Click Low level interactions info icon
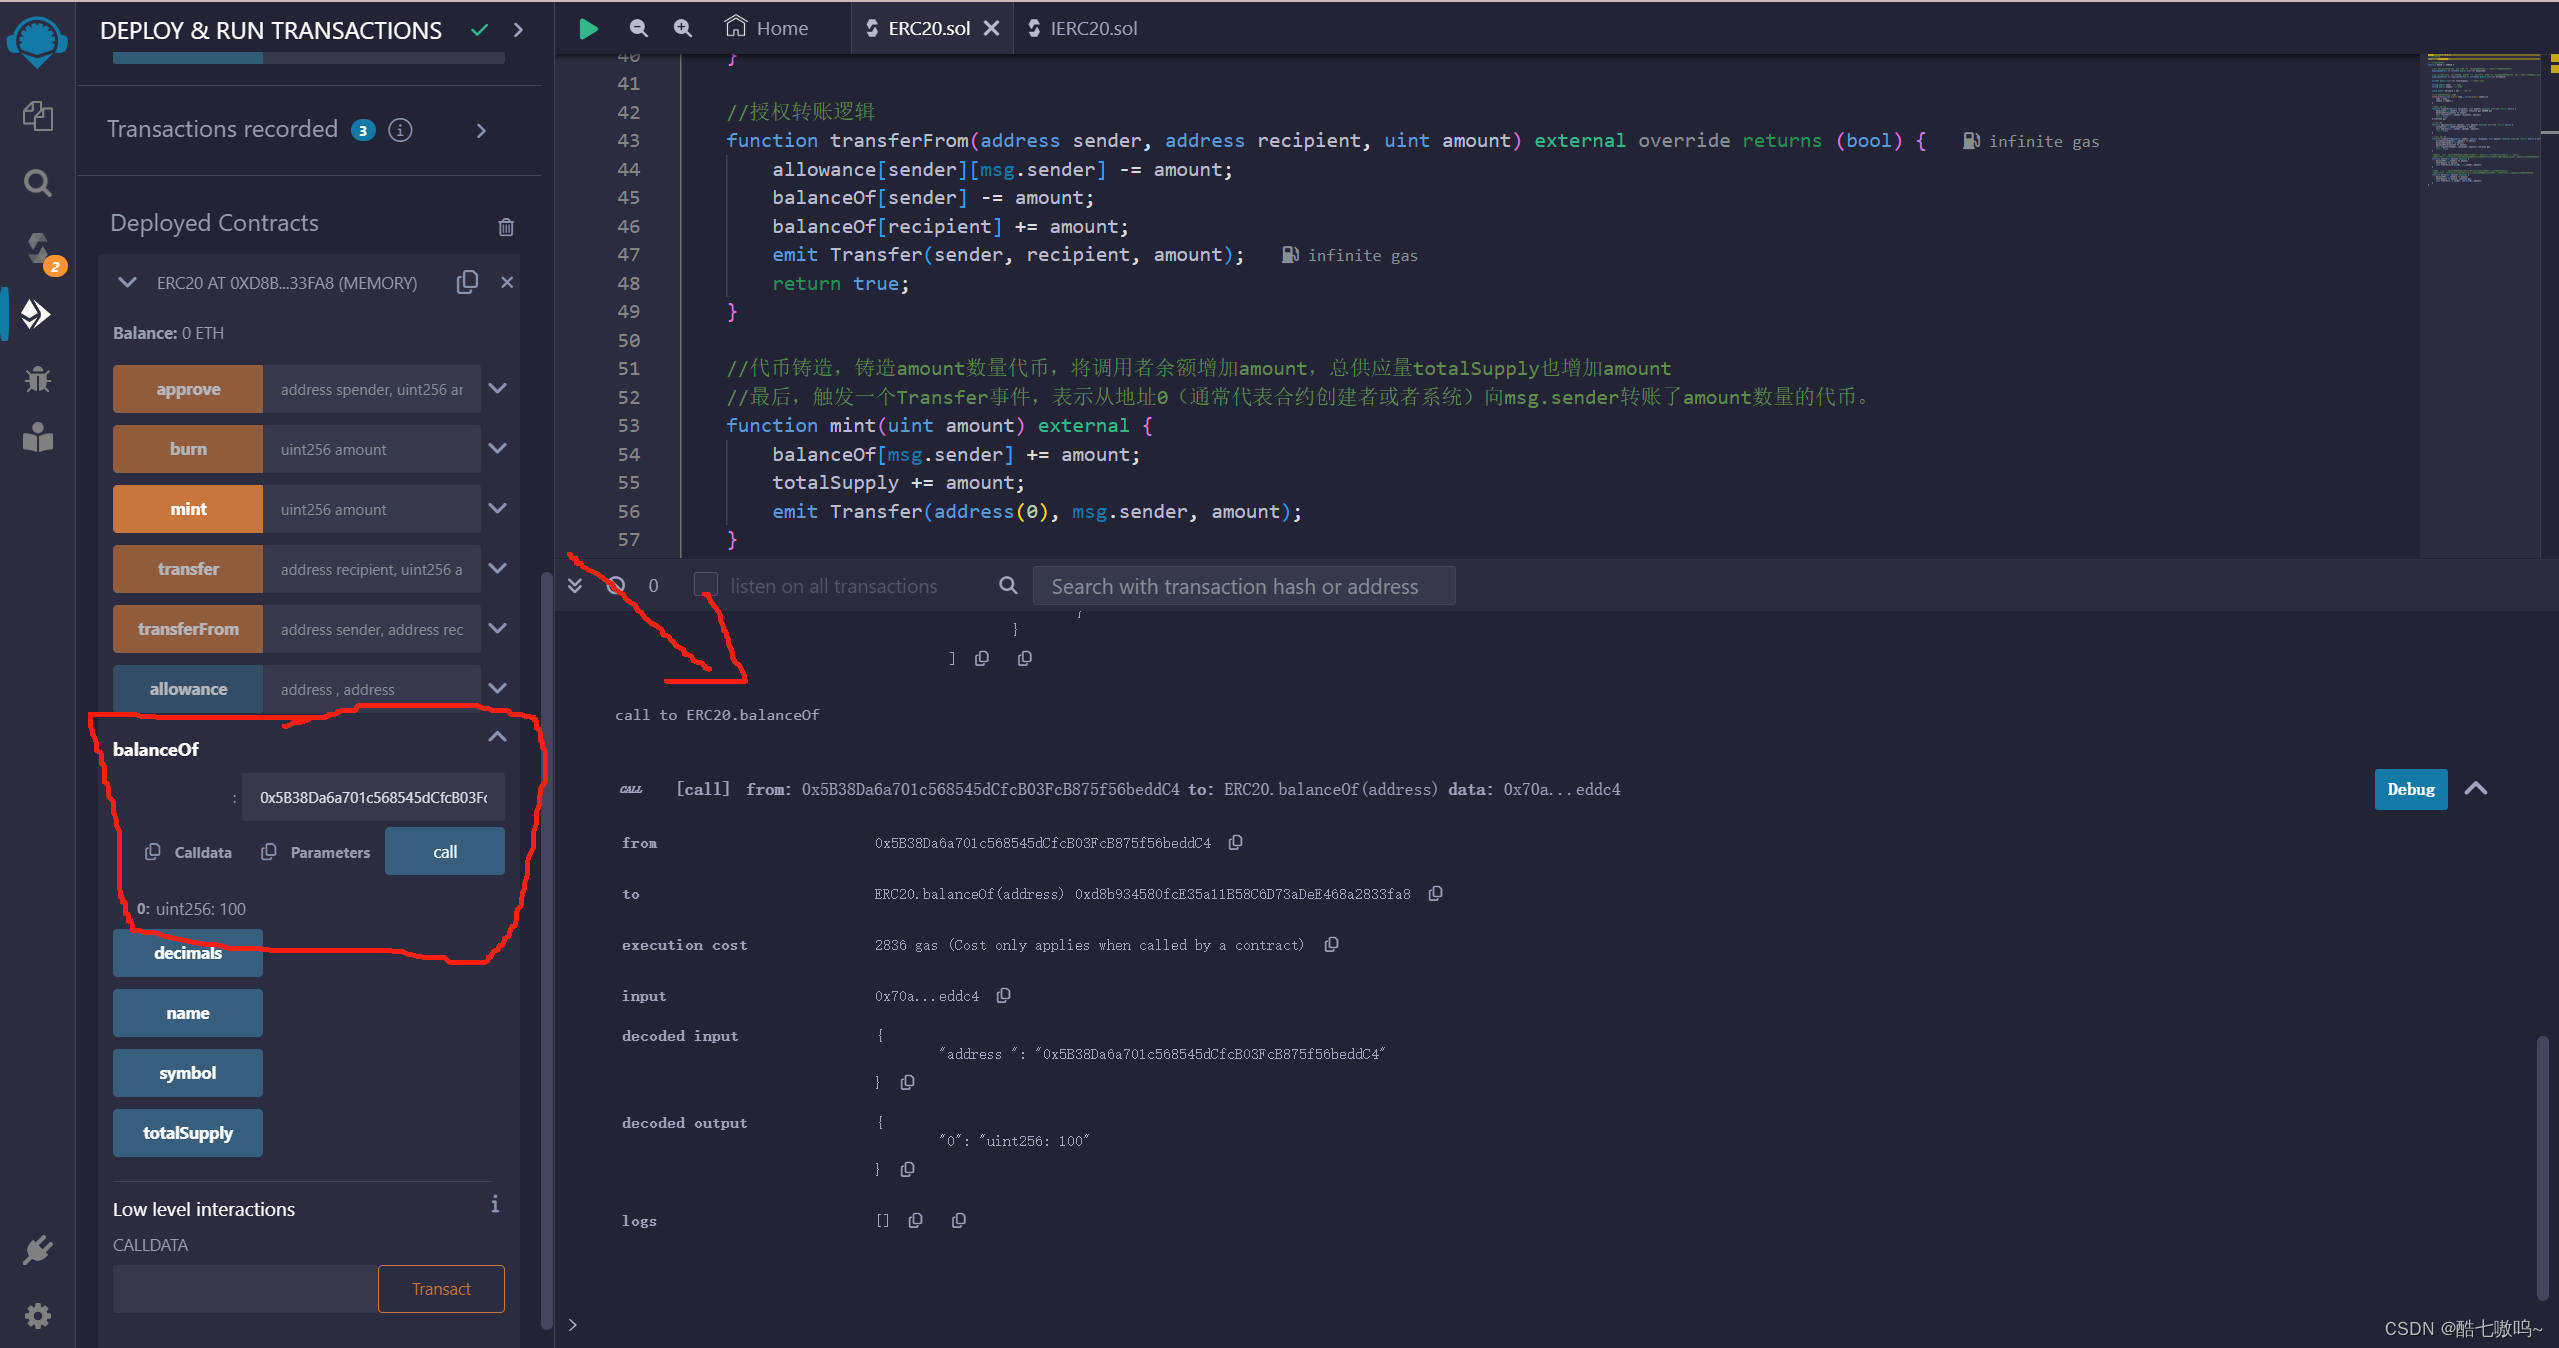Screen dimensions: 2559x1348 [494, 1204]
